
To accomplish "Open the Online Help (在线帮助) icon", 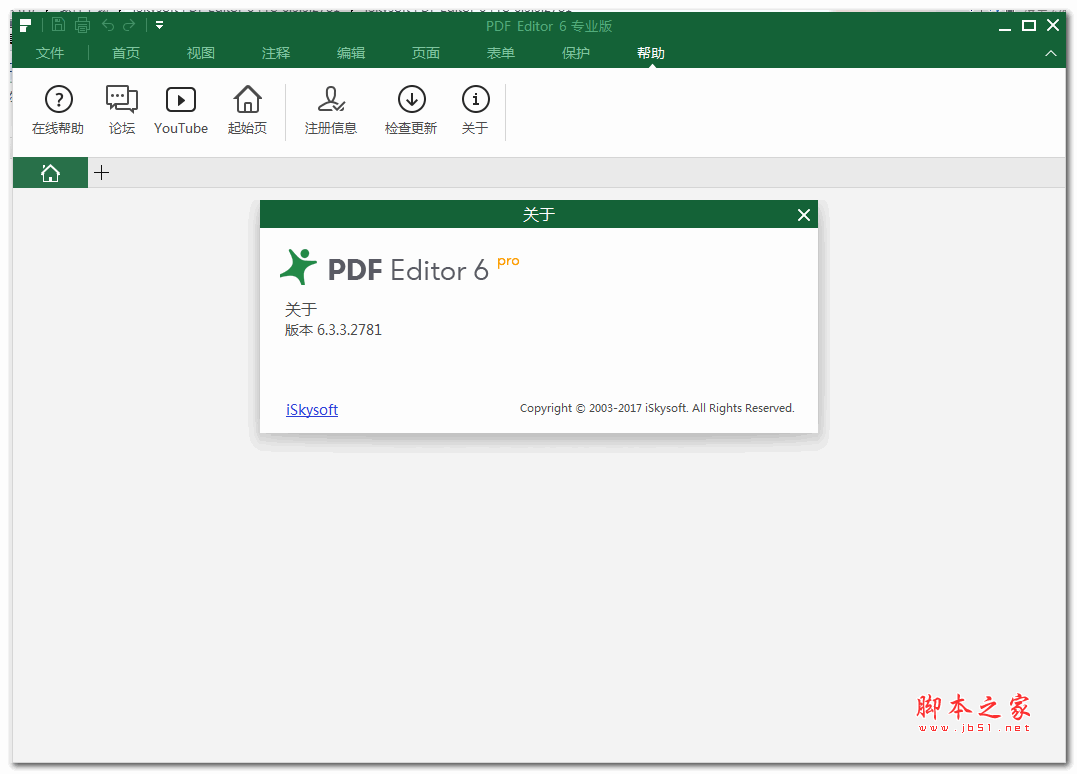I will 58,111.
